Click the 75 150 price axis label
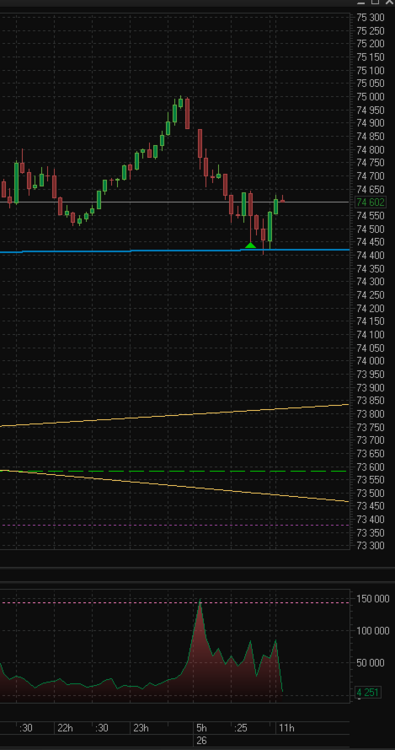This screenshot has height=750, width=395. pos(371,57)
